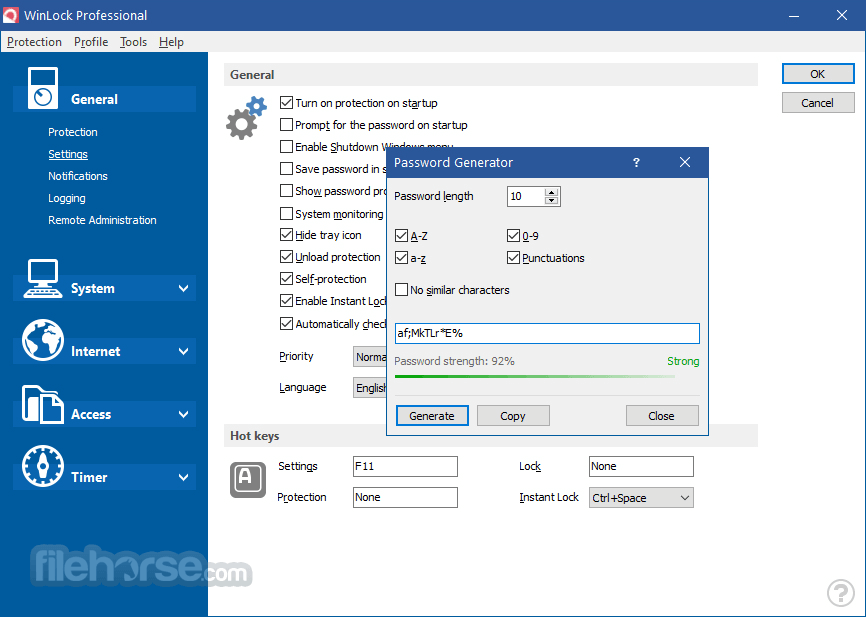
Task: Click the Hot keys keyboard icon
Action: (247, 479)
